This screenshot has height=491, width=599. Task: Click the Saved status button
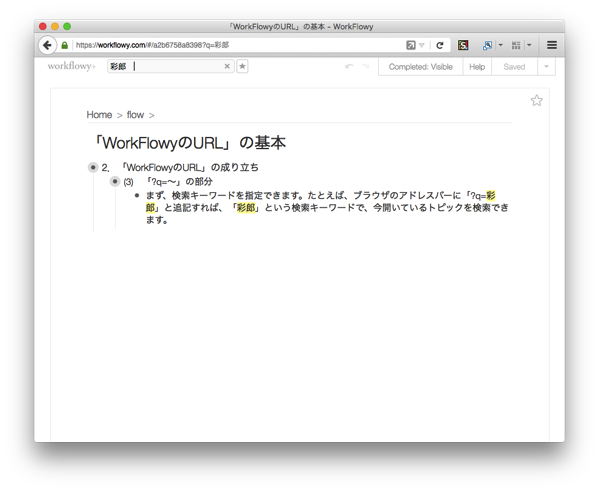514,67
